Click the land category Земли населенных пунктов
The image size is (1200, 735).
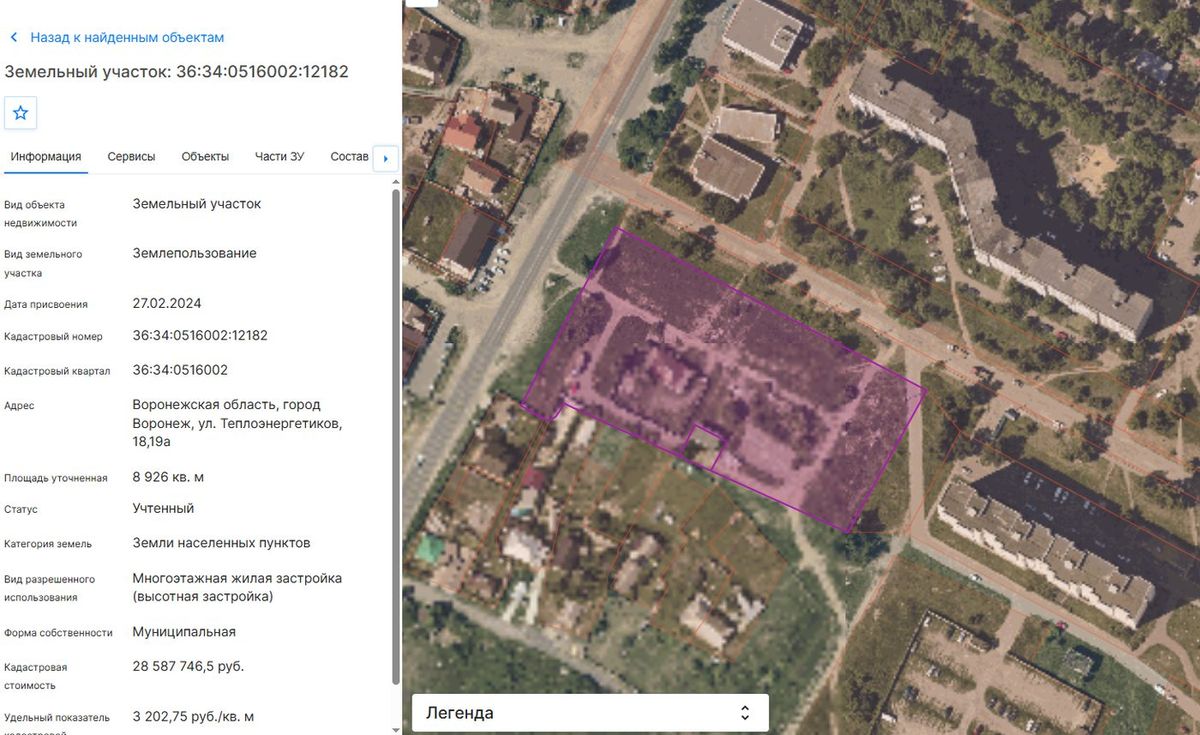coord(221,543)
